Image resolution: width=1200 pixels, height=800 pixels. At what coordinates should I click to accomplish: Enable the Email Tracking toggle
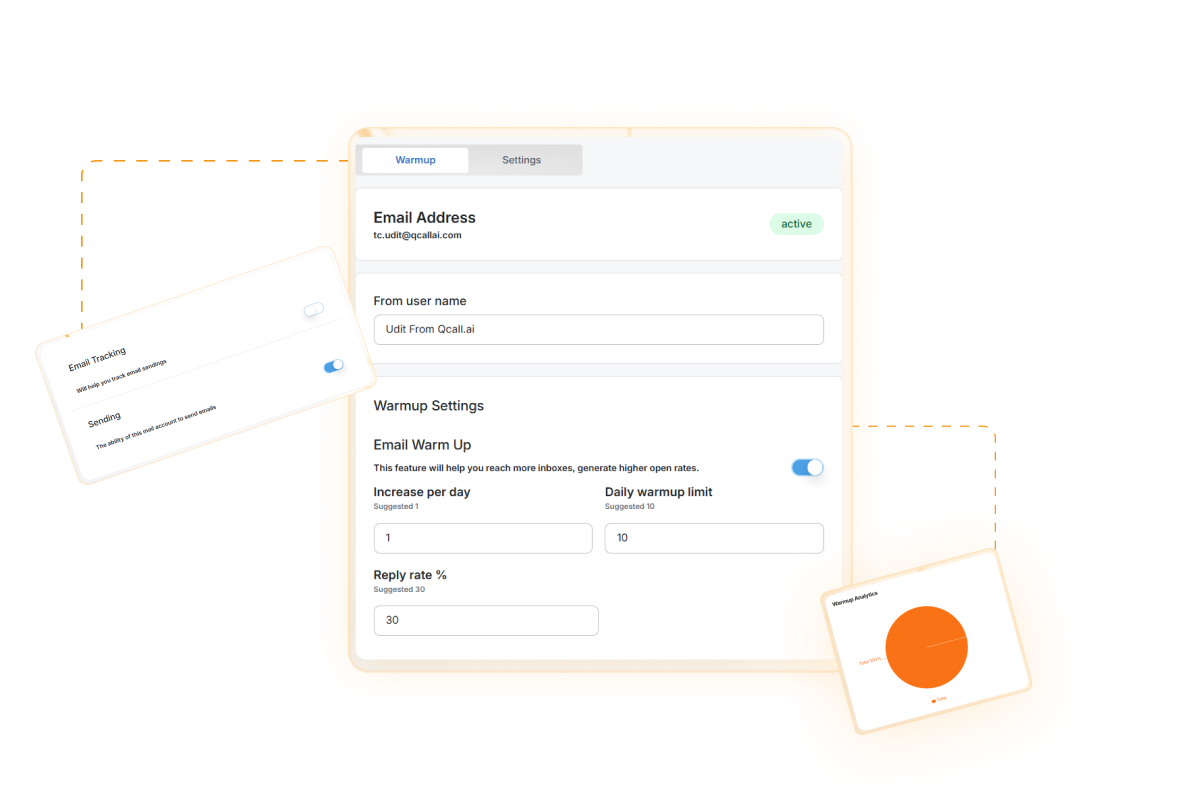314,310
